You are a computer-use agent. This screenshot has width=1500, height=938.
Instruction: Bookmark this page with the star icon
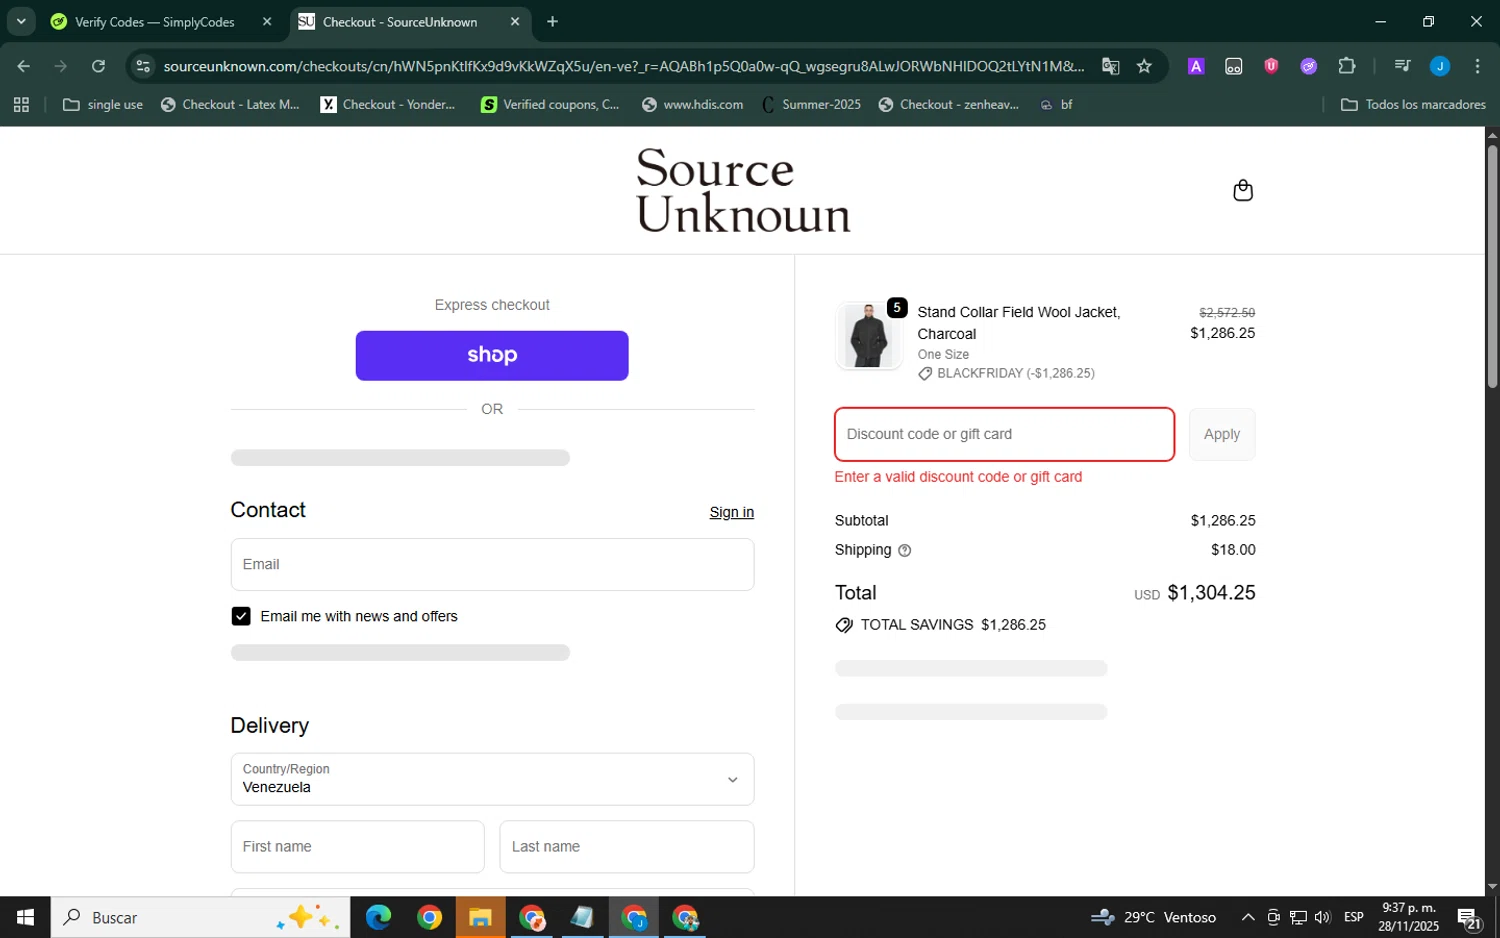pyautogui.click(x=1144, y=66)
